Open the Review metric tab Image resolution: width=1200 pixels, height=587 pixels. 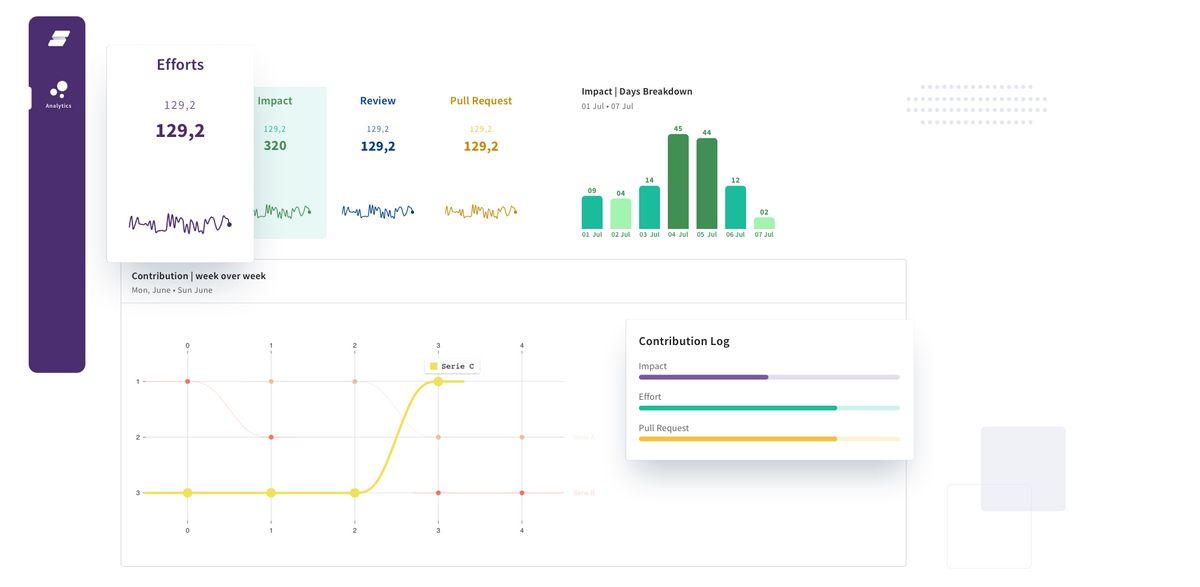(378, 101)
